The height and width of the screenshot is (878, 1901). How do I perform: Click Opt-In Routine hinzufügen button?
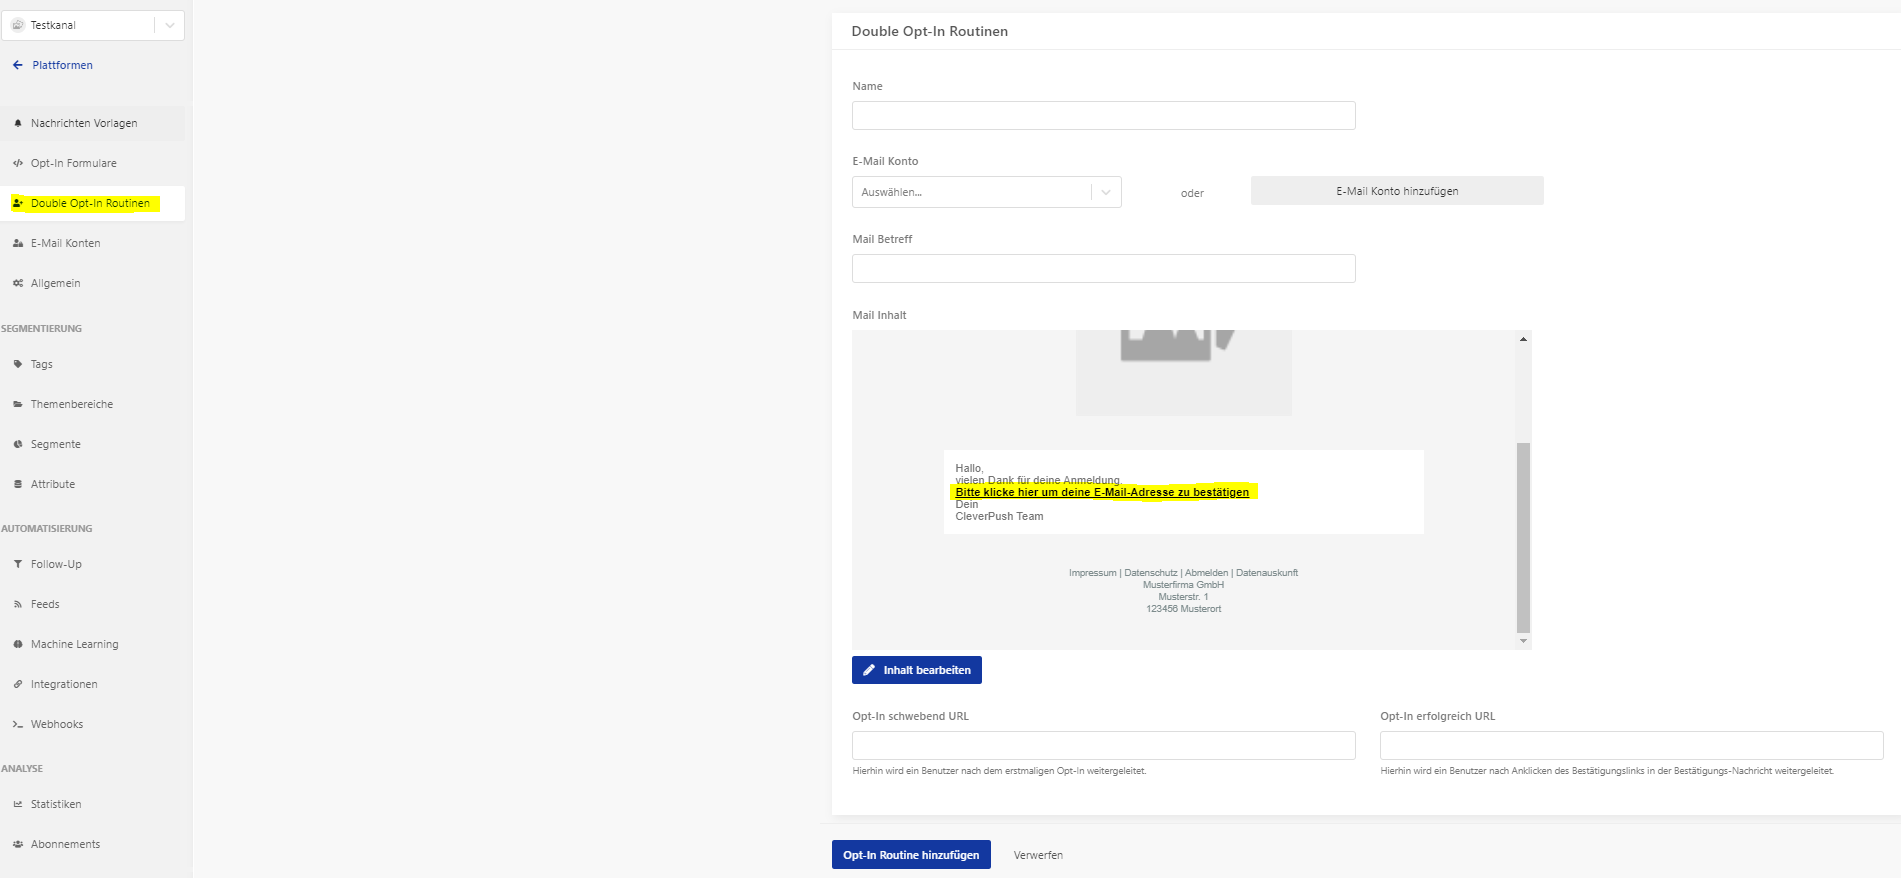coord(911,855)
